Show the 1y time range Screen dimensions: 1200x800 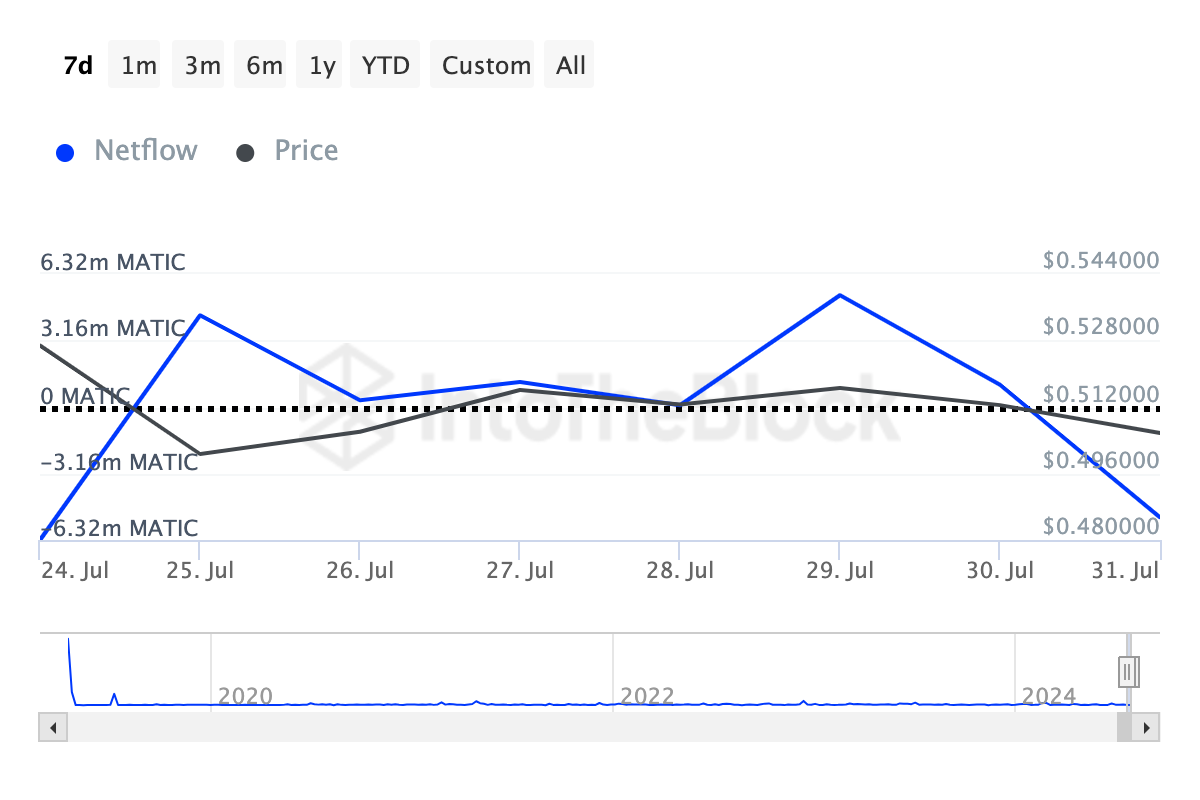322,65
